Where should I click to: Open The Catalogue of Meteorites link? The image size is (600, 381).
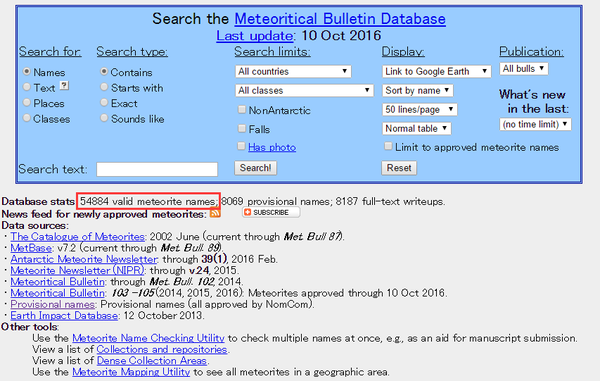(77, 236)
